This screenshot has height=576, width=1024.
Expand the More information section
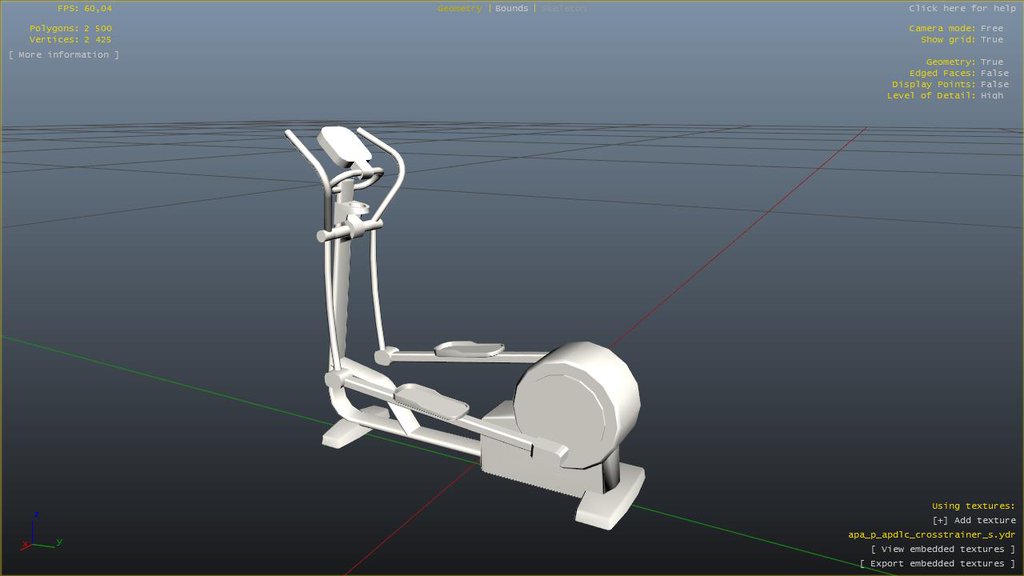(x=64, y=55)
